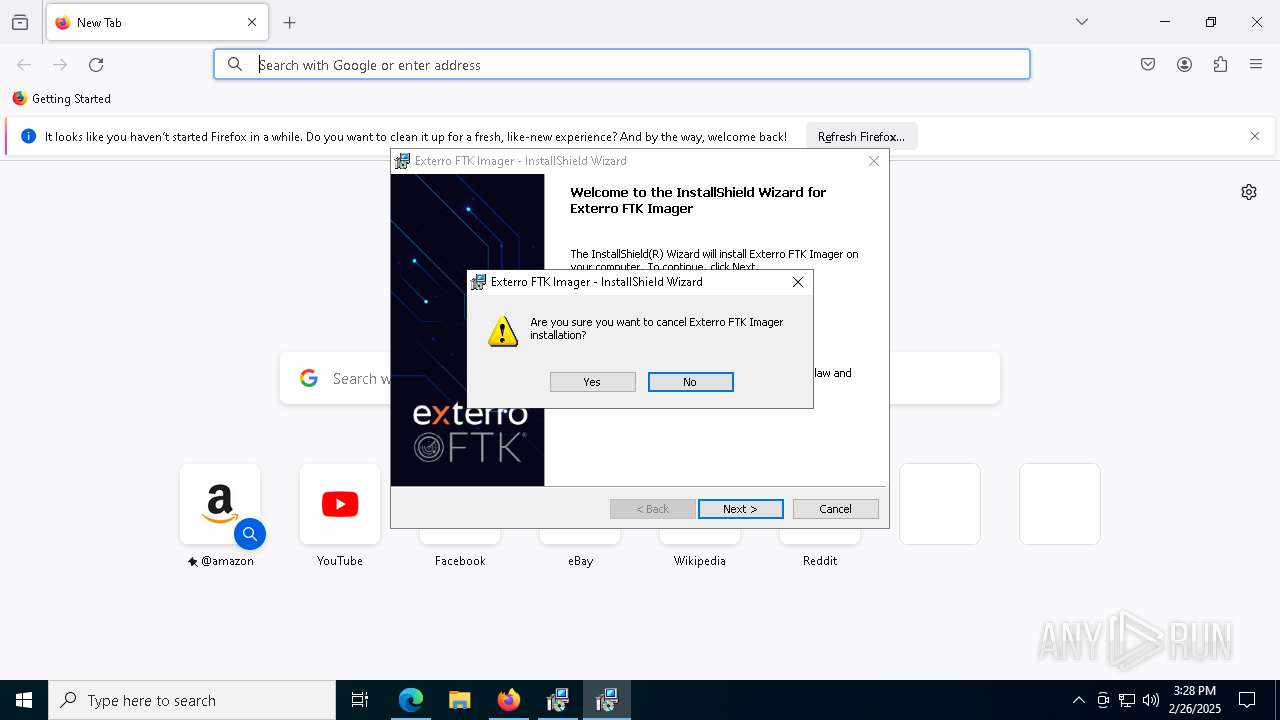
Task: Select the active installer taskbar icon
Action: point(607,700)
